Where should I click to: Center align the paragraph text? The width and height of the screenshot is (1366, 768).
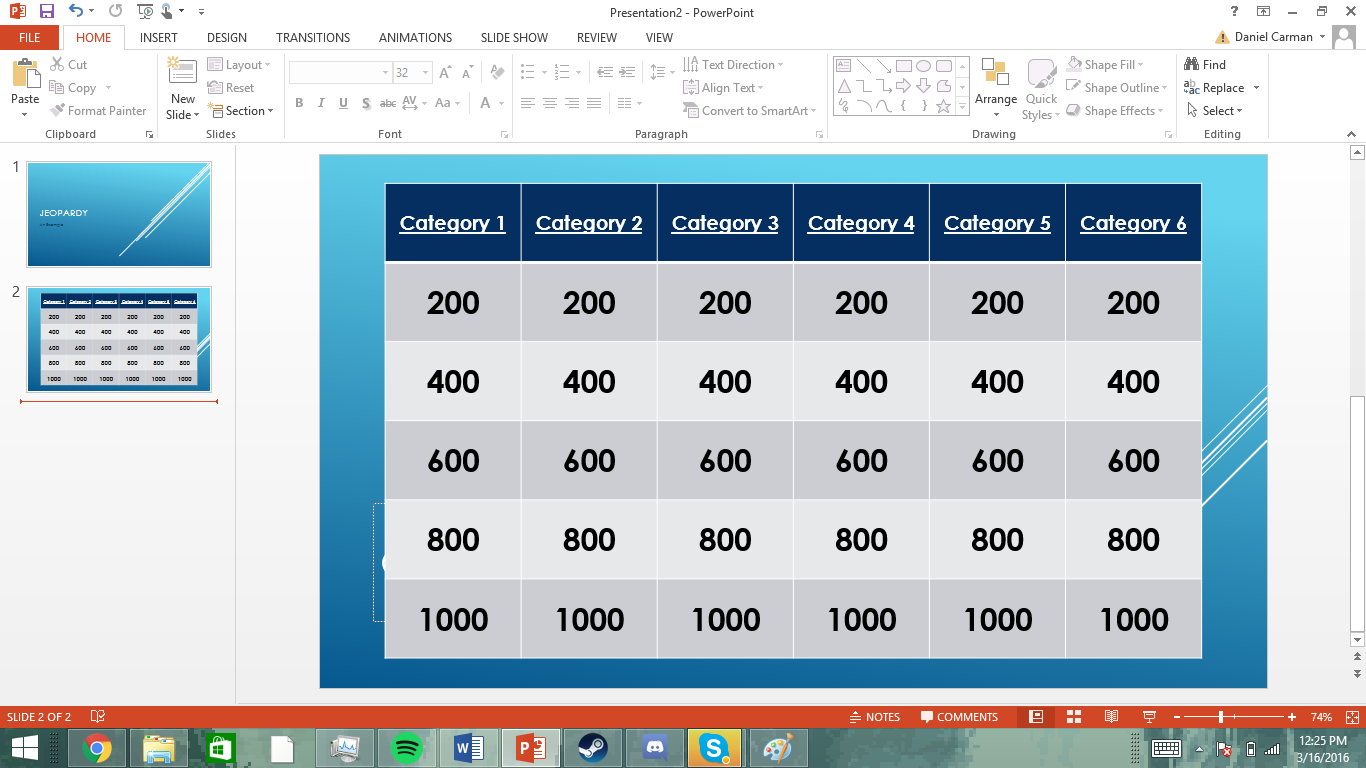tap(550, 103)
